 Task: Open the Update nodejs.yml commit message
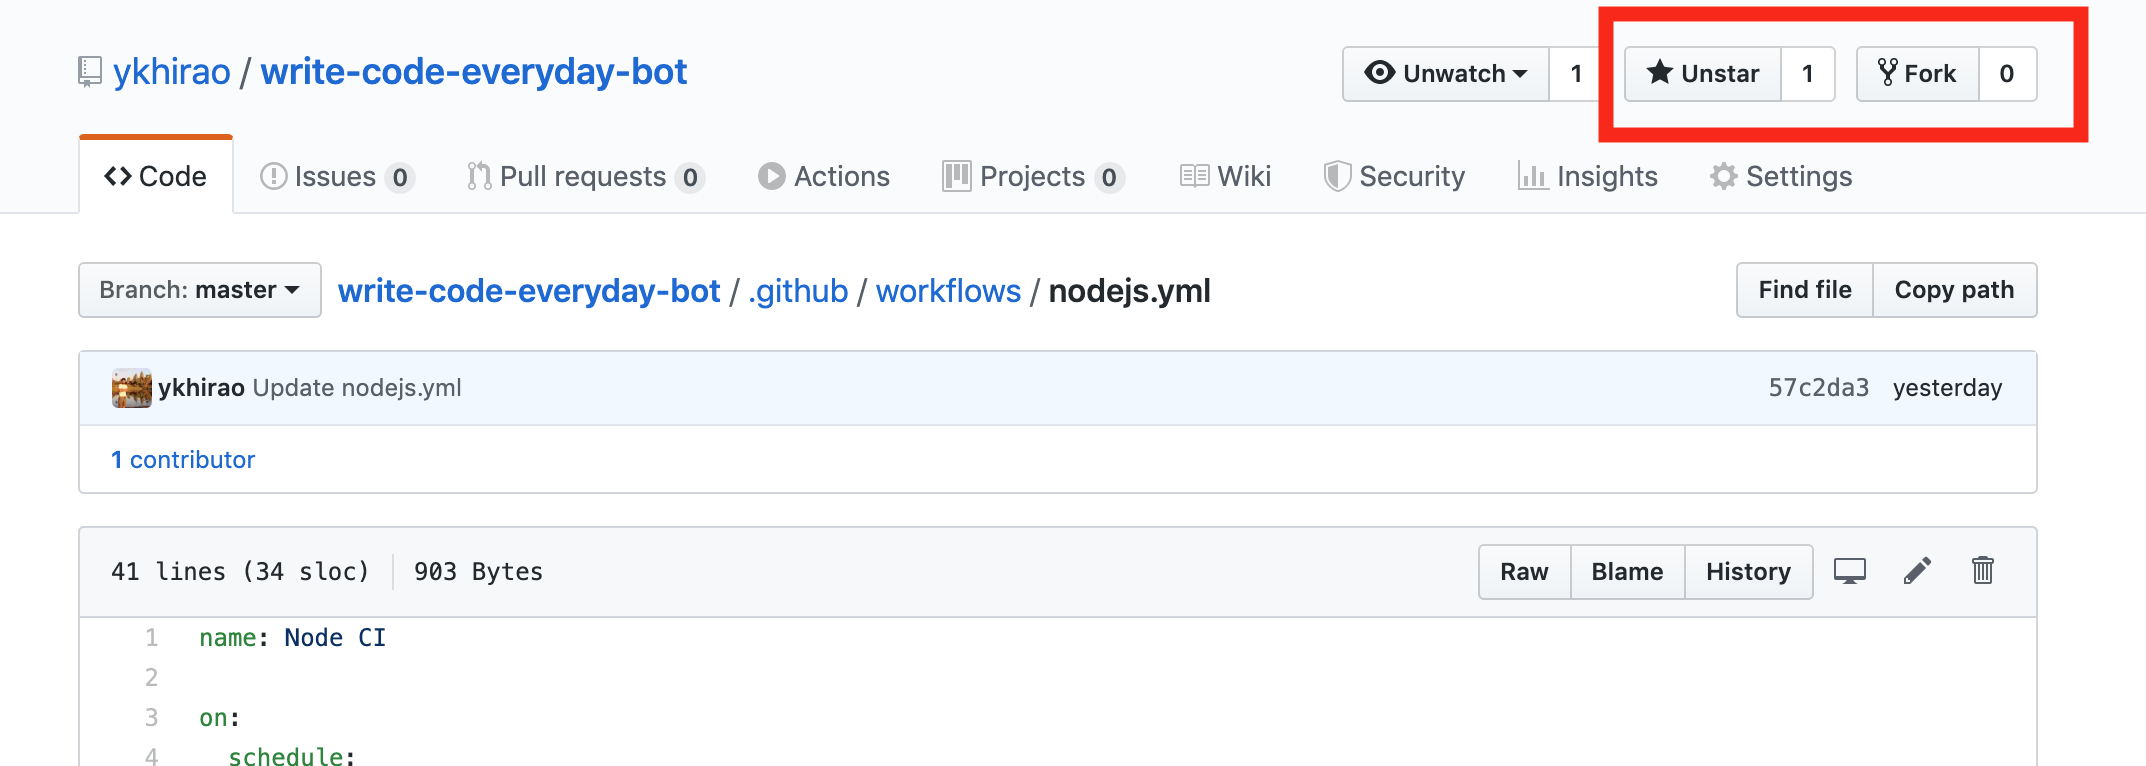pos(357,388)
